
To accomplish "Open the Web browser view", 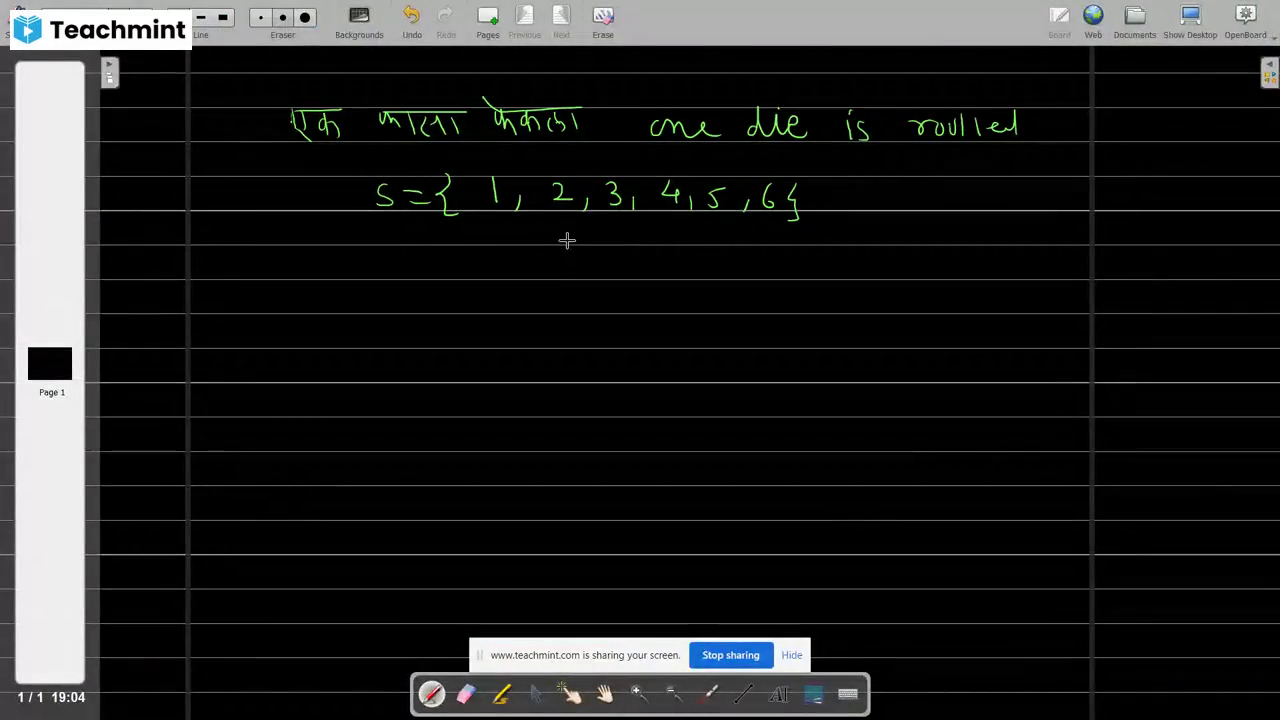I will (x=1093, y=22).
